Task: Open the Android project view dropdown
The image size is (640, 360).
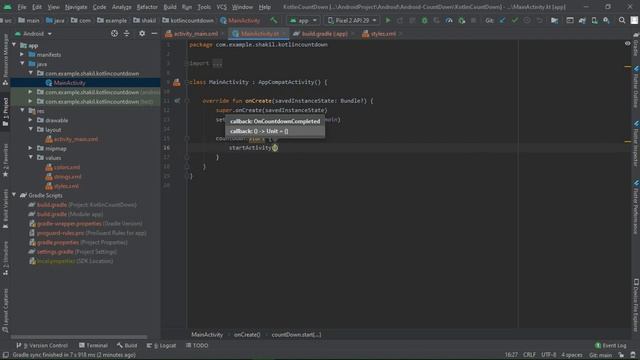Action: (x=33, y=34)
